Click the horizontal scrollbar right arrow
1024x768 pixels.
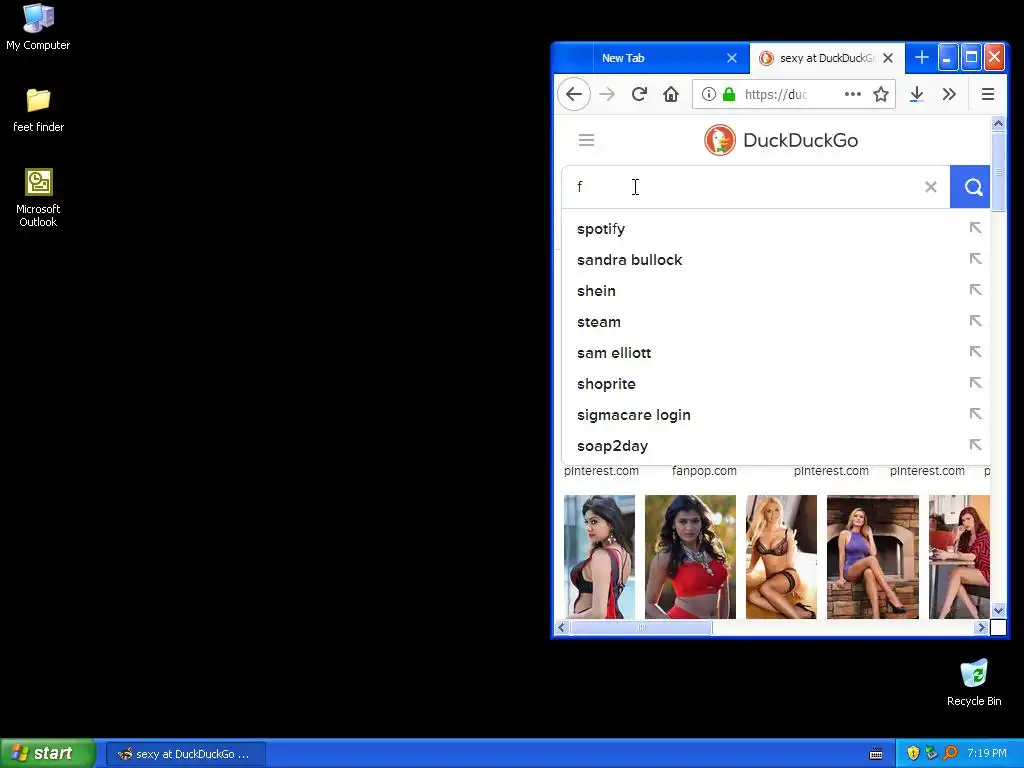981,628
